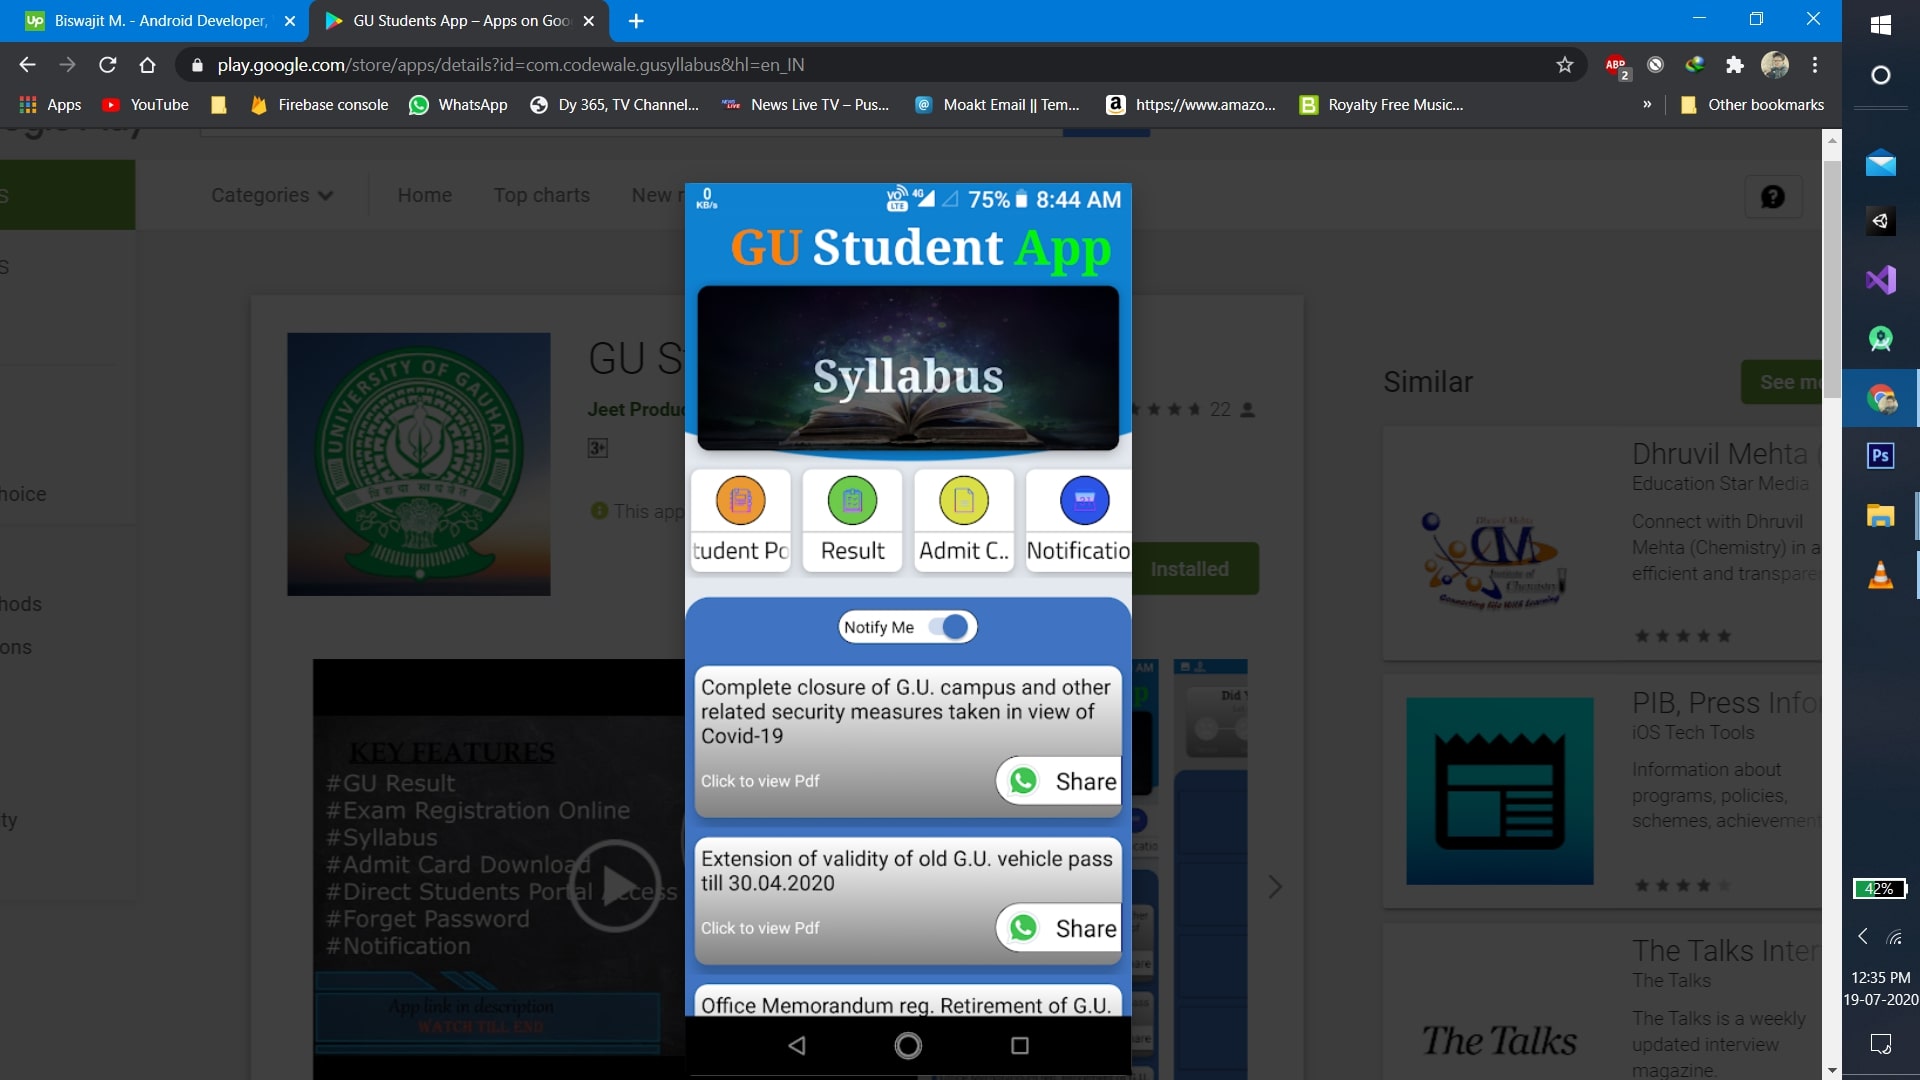
Task: Tap Android back triangle in screenshot
Action: click(797, 1045)
